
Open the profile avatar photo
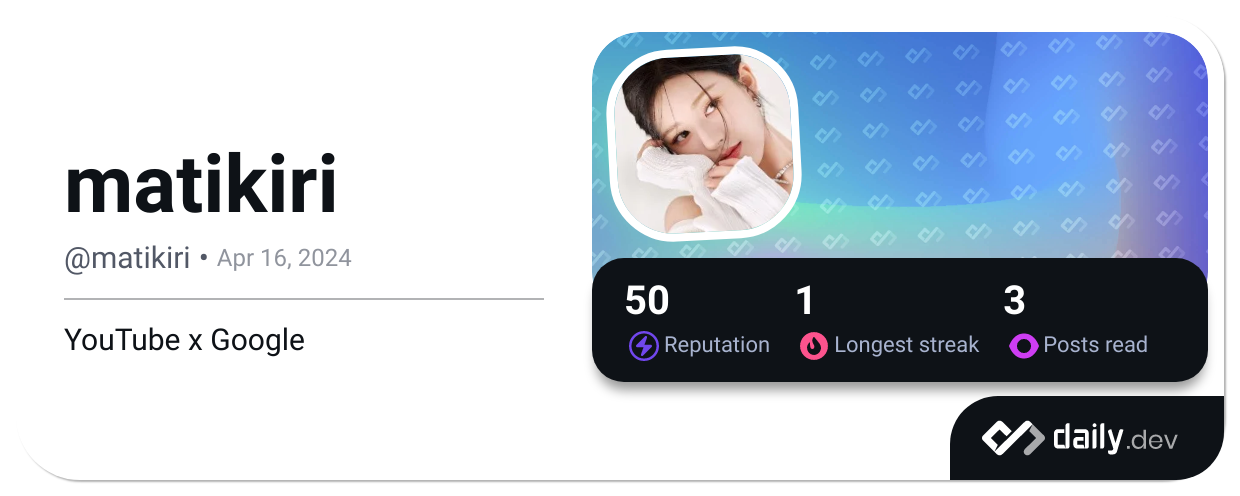pos(704,141)
